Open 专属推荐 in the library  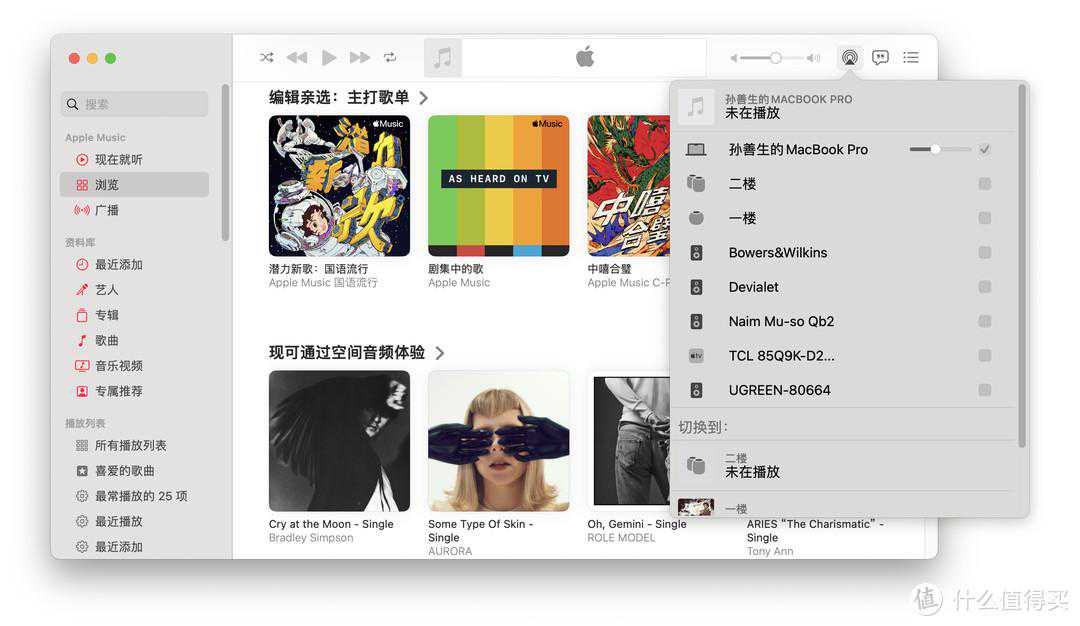point(118,391)
